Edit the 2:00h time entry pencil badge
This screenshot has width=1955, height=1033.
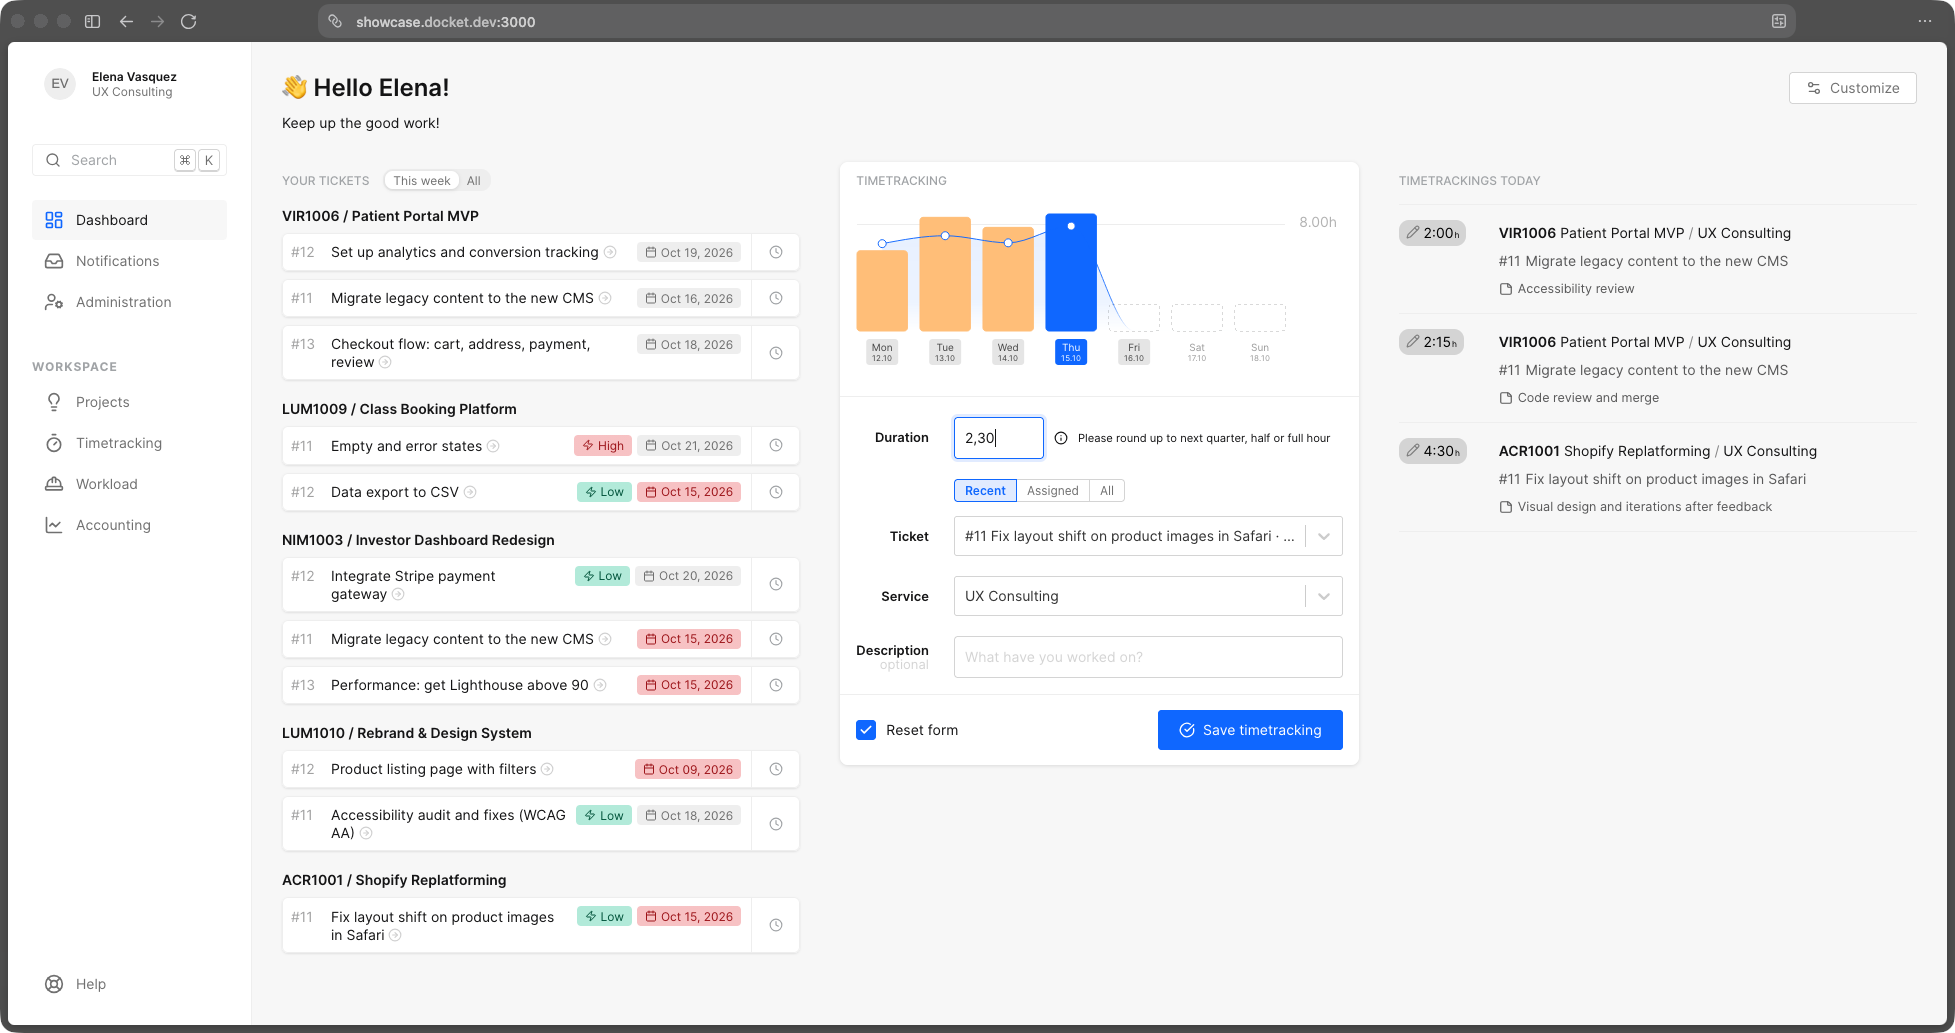1432,233
